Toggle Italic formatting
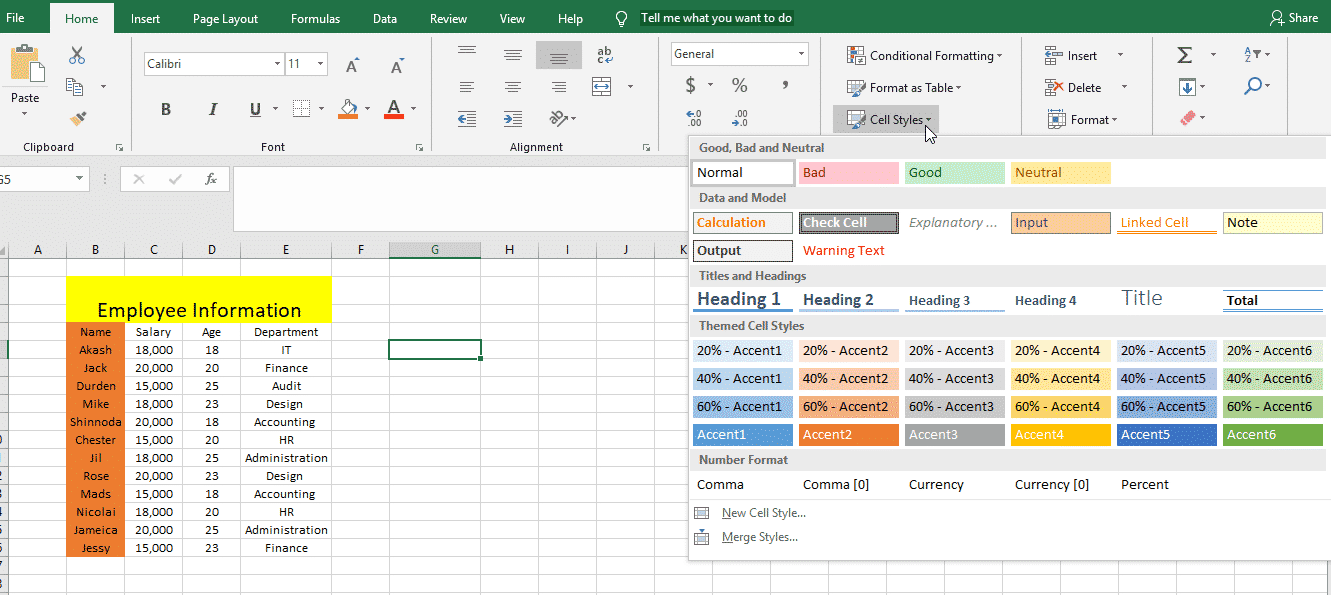 pos(212,109)
